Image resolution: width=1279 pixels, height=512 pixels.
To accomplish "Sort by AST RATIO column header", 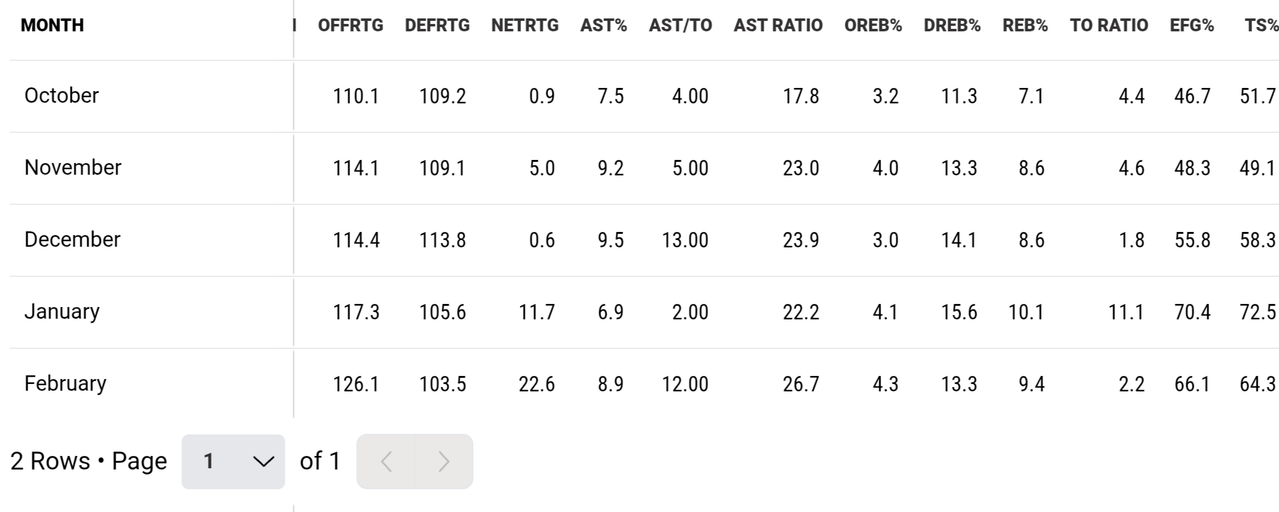I will [778, 26].
